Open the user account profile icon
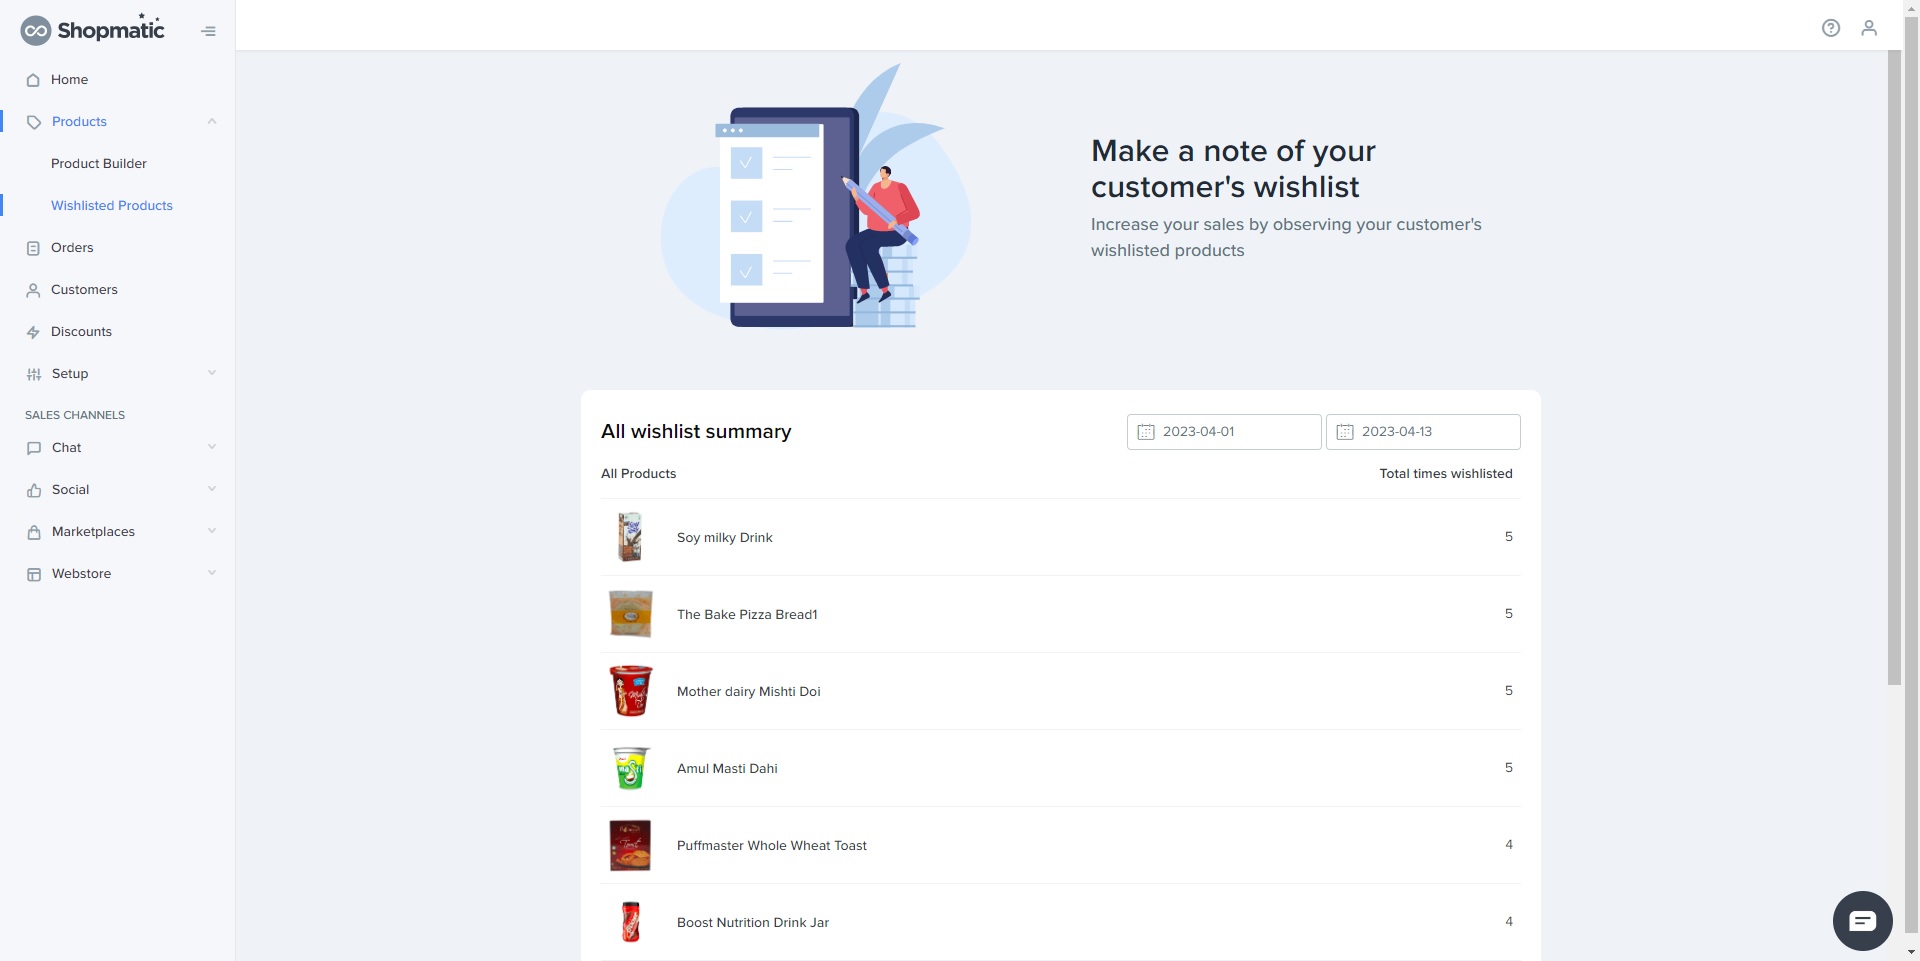The image size is (1920, 961). pos(1869,28)
